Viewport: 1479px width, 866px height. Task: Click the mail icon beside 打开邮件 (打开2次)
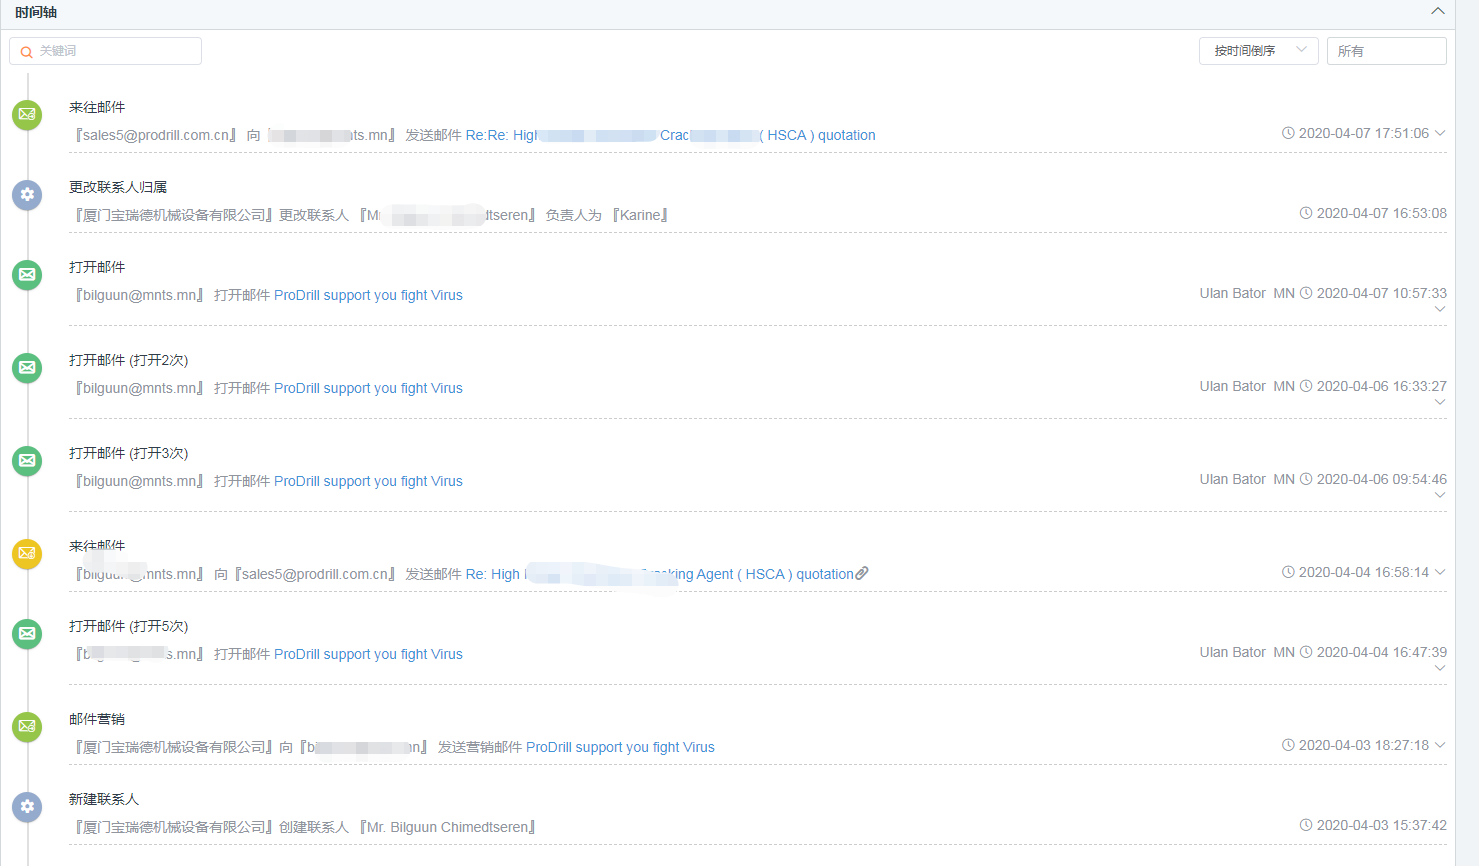27,367
